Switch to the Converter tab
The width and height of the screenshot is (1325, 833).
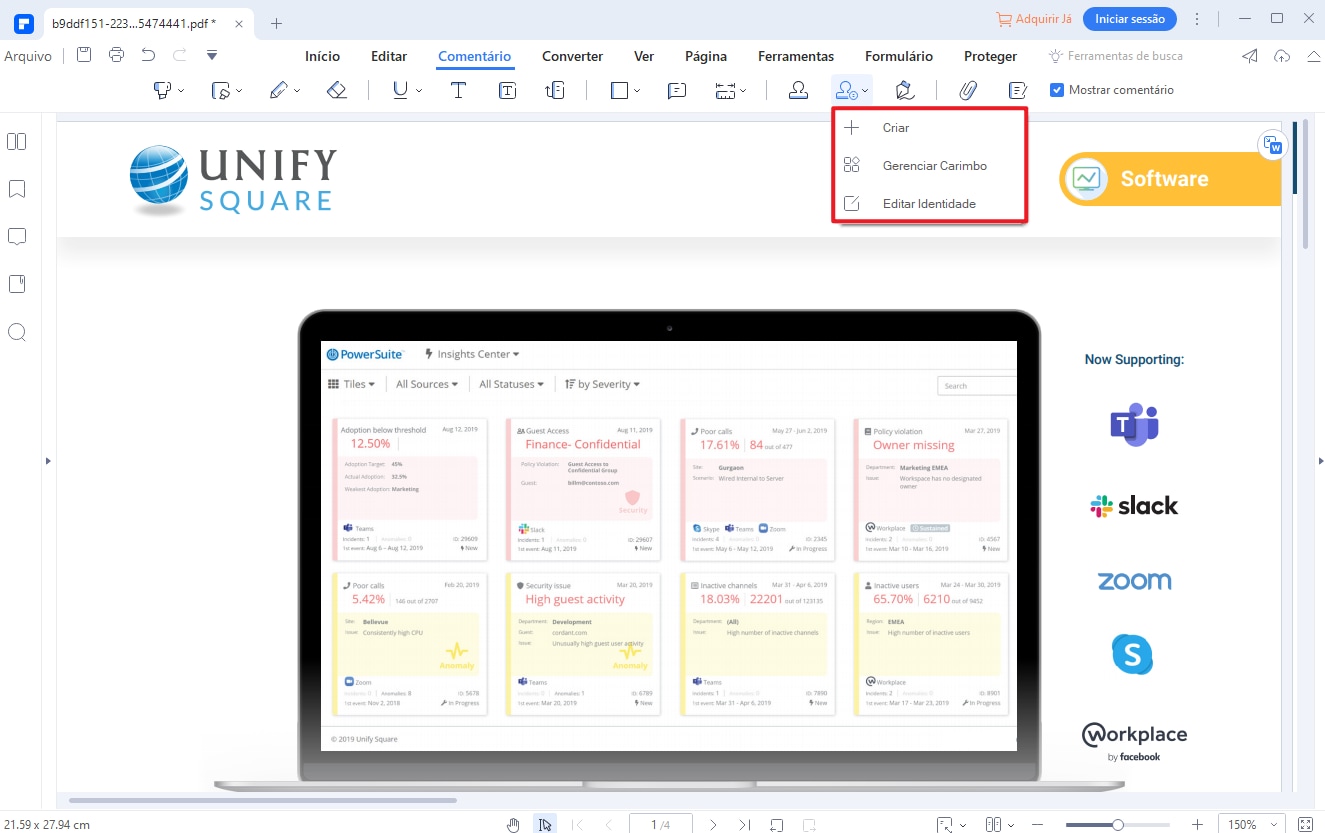[x=573, y=56]
